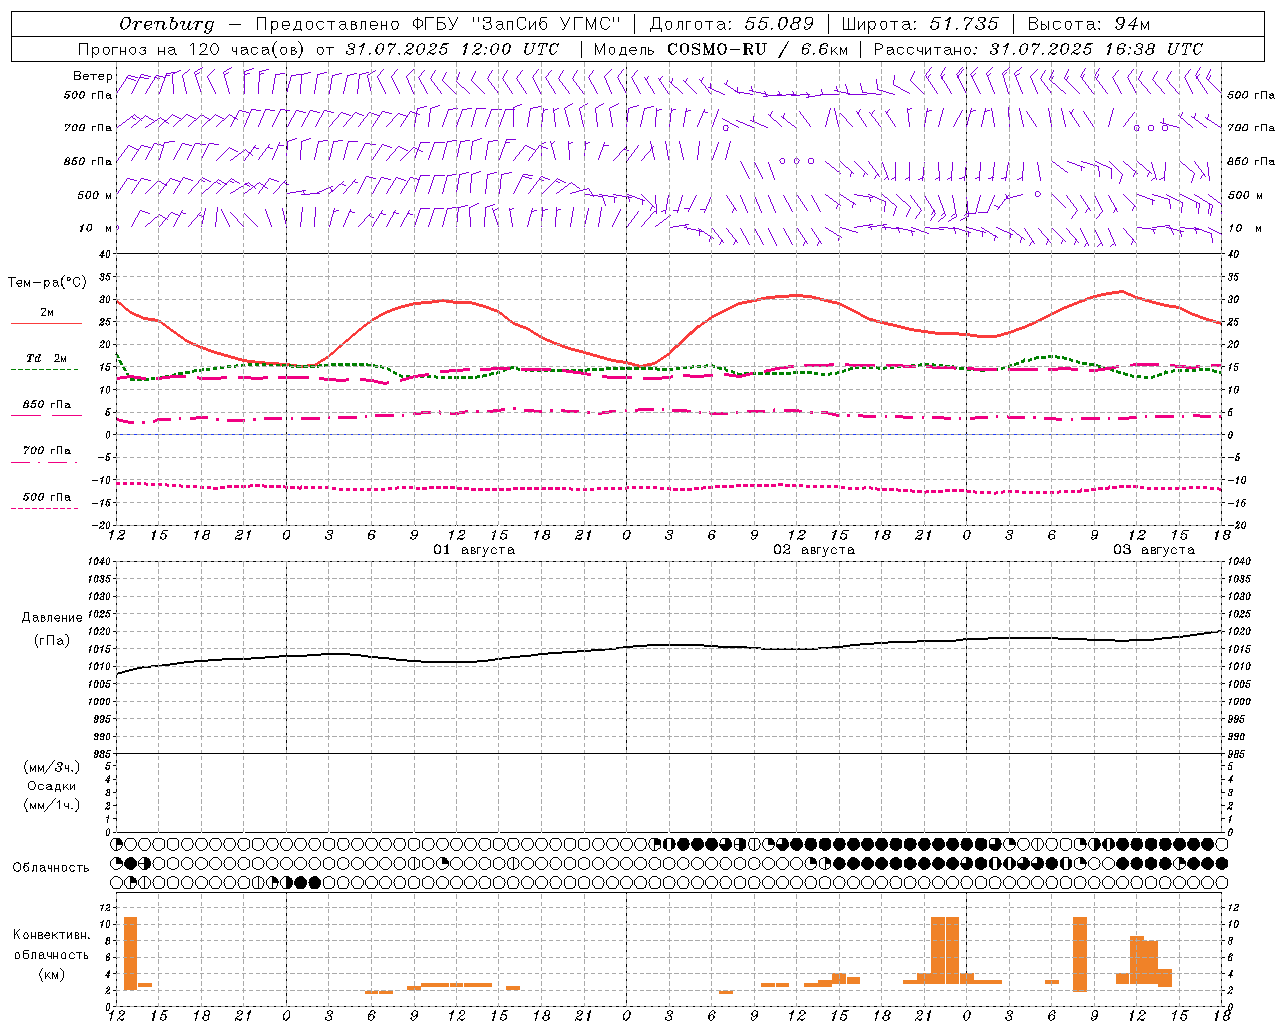This screenshot has height=1024, width=1280.
Task: Click the left "500 м" wind level label
Action: tap(95, 195)
